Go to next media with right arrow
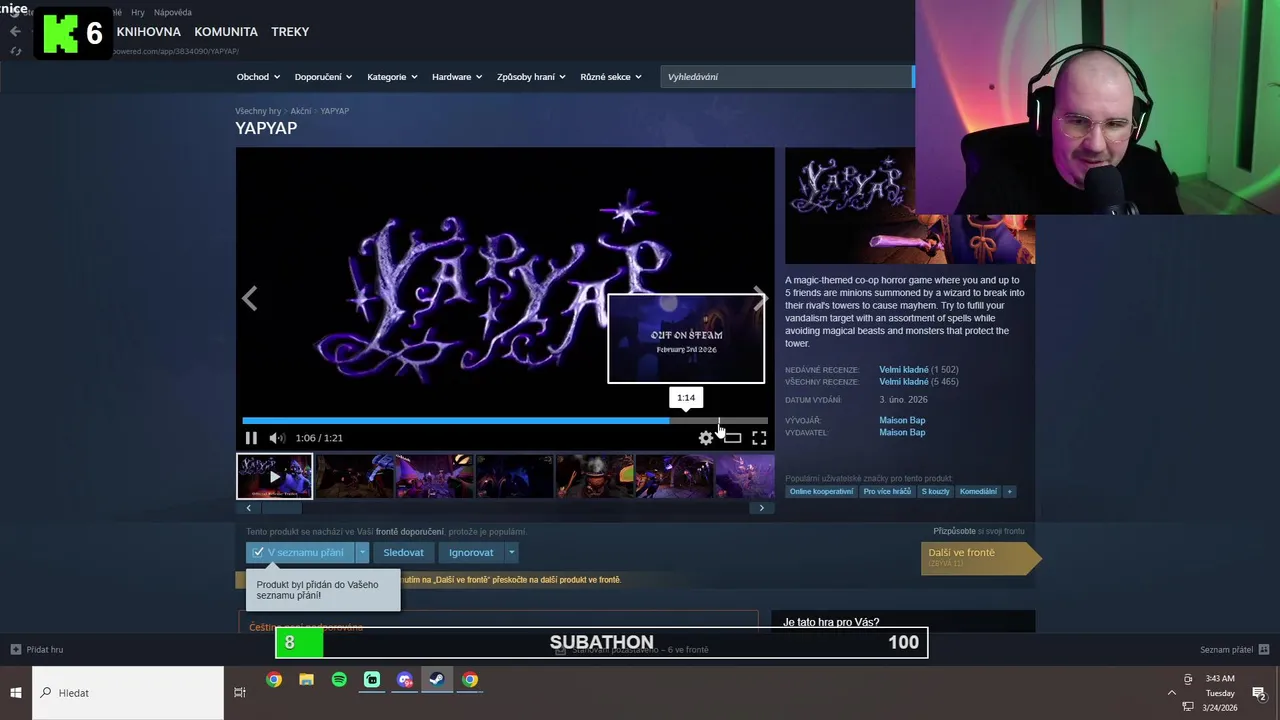The image size is (1280, 720). click(x=761, y=299)
